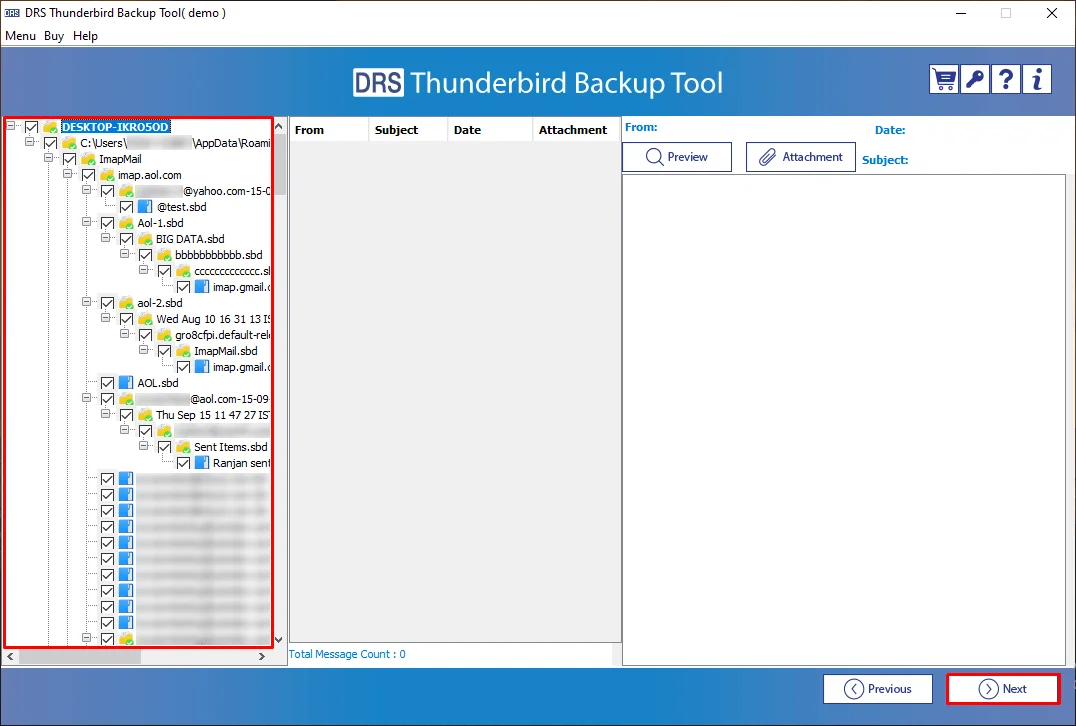Open the question mark help icon
This screenshot has width=1076, height=726.
click(1006, 80)
